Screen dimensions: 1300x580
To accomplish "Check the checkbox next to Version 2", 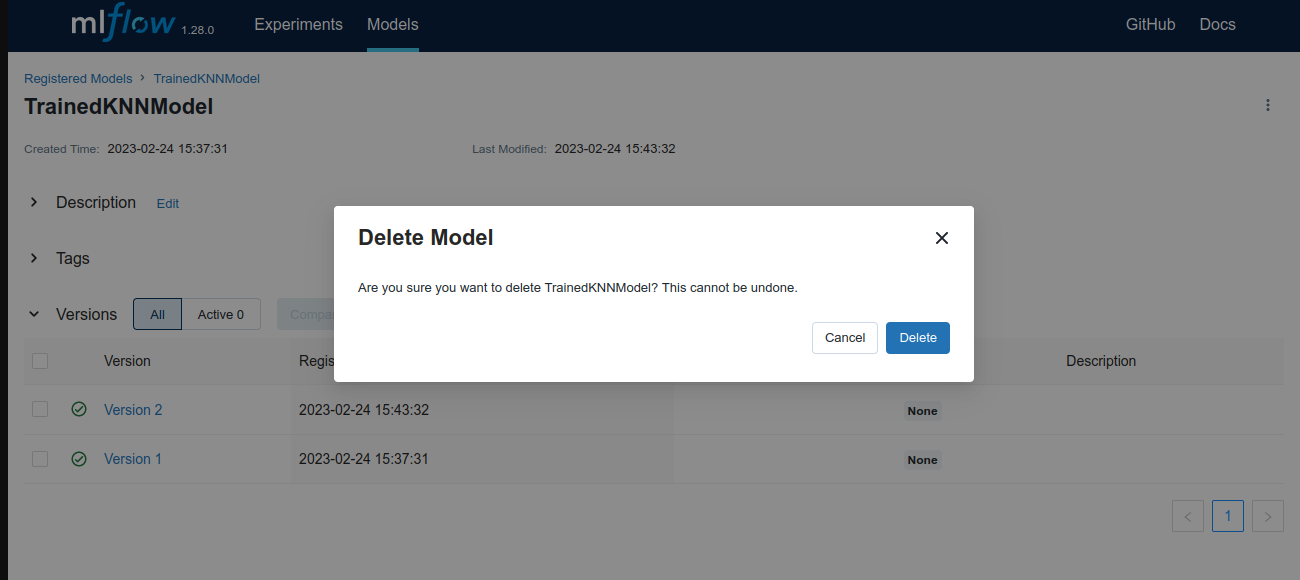I will (40, 409).
